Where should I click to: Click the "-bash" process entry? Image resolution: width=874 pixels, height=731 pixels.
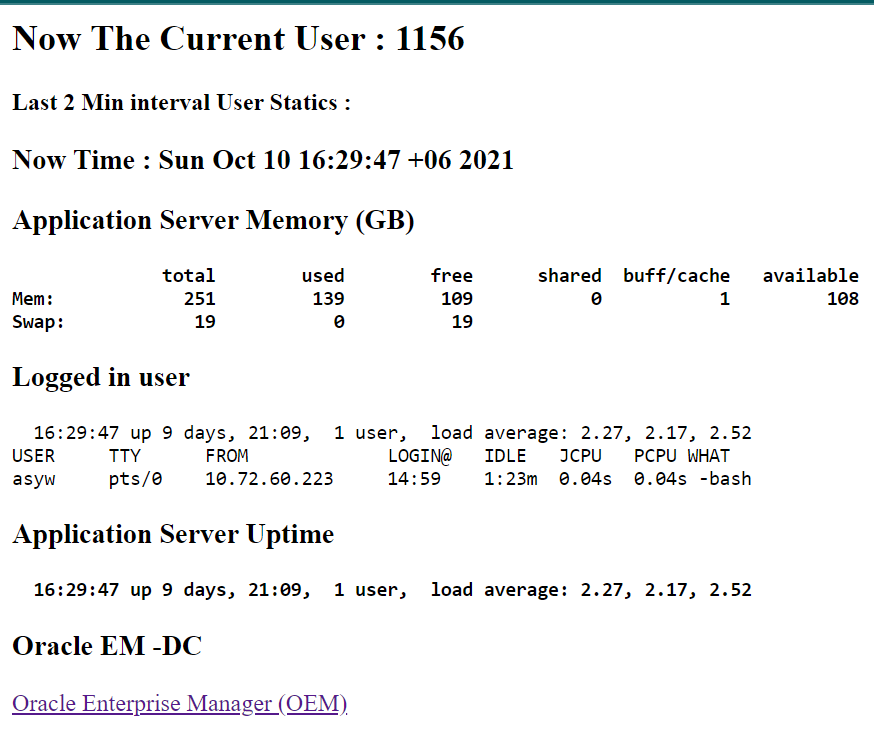coord(725,479)
